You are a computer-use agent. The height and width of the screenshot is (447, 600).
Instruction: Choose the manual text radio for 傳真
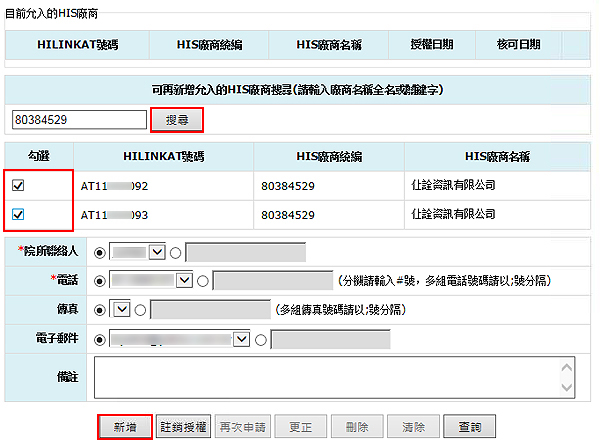click(139, 310)
